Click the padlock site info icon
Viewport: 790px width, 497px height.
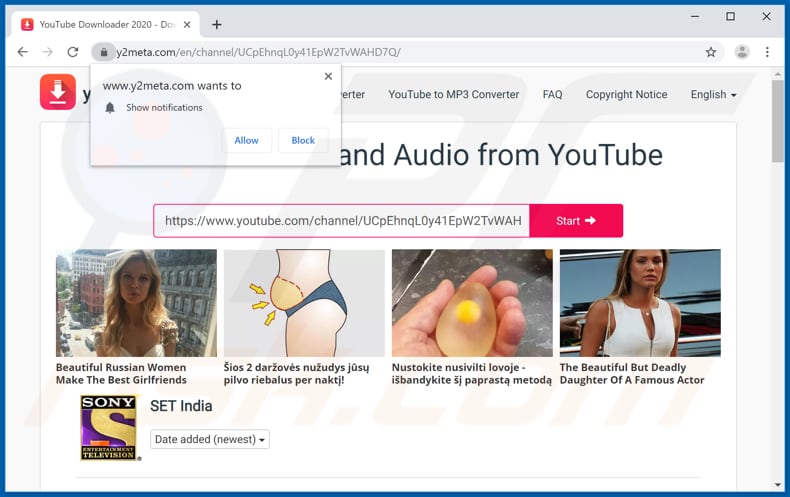click(104, 52)
